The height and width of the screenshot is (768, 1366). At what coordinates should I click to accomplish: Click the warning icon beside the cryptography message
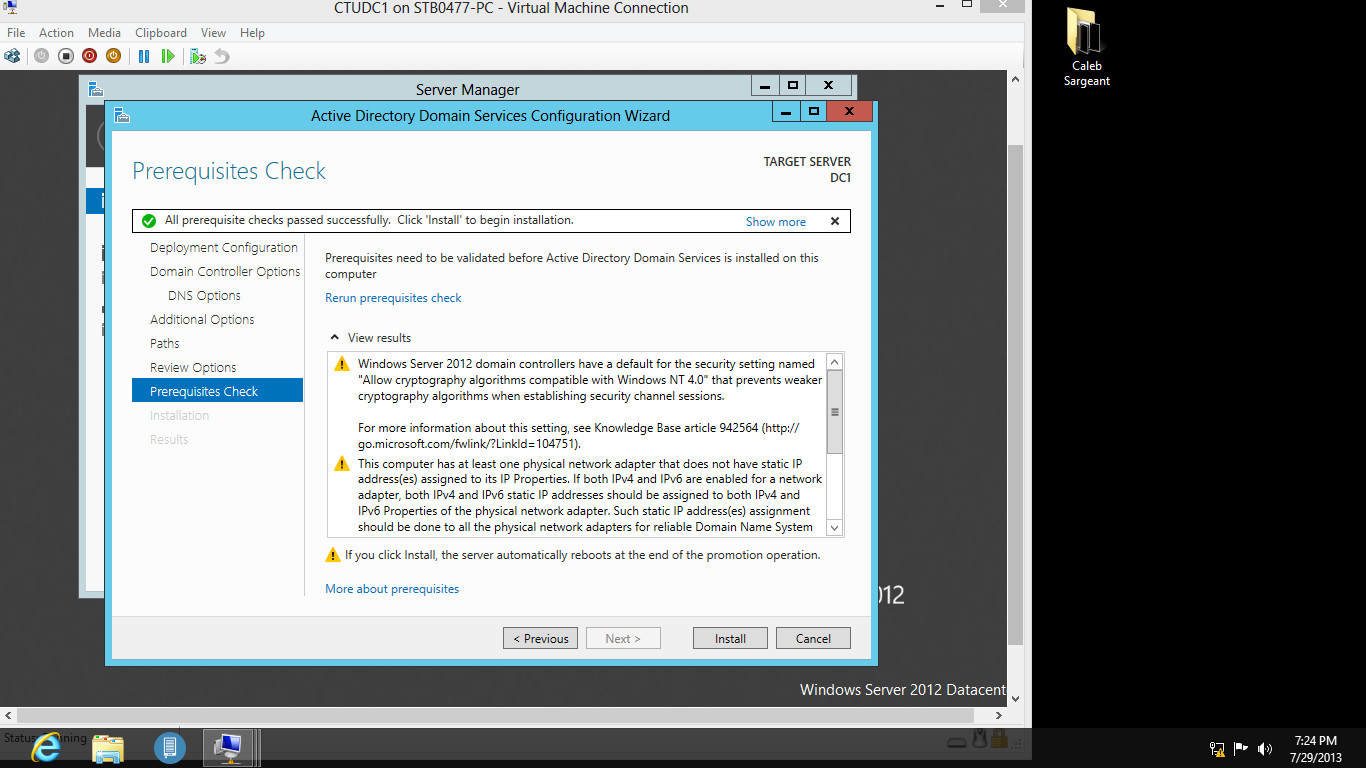(342, 364)
